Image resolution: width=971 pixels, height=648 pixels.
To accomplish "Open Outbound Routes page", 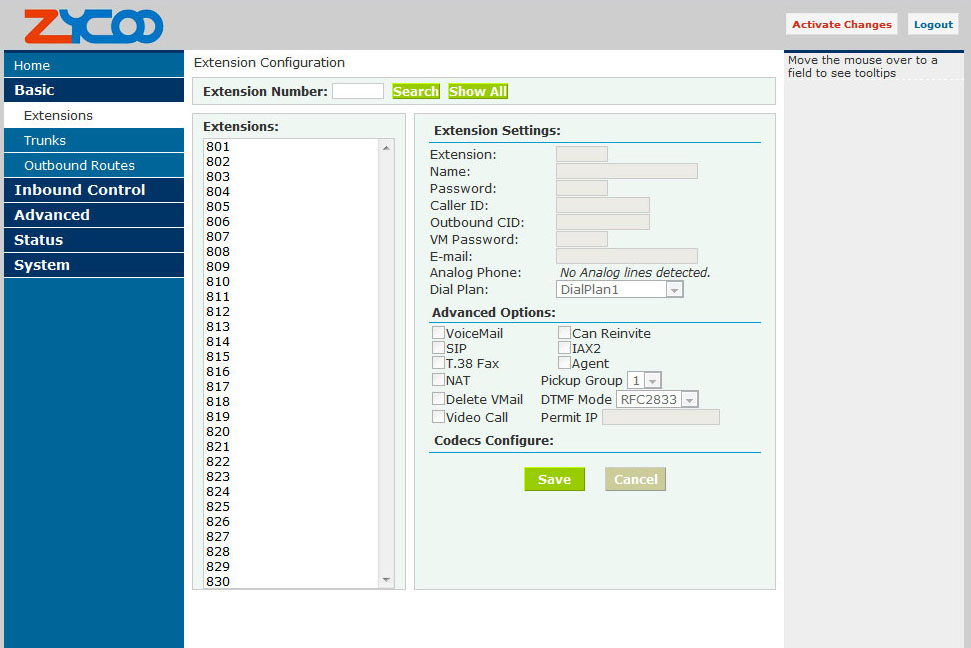I will point(79,166).
